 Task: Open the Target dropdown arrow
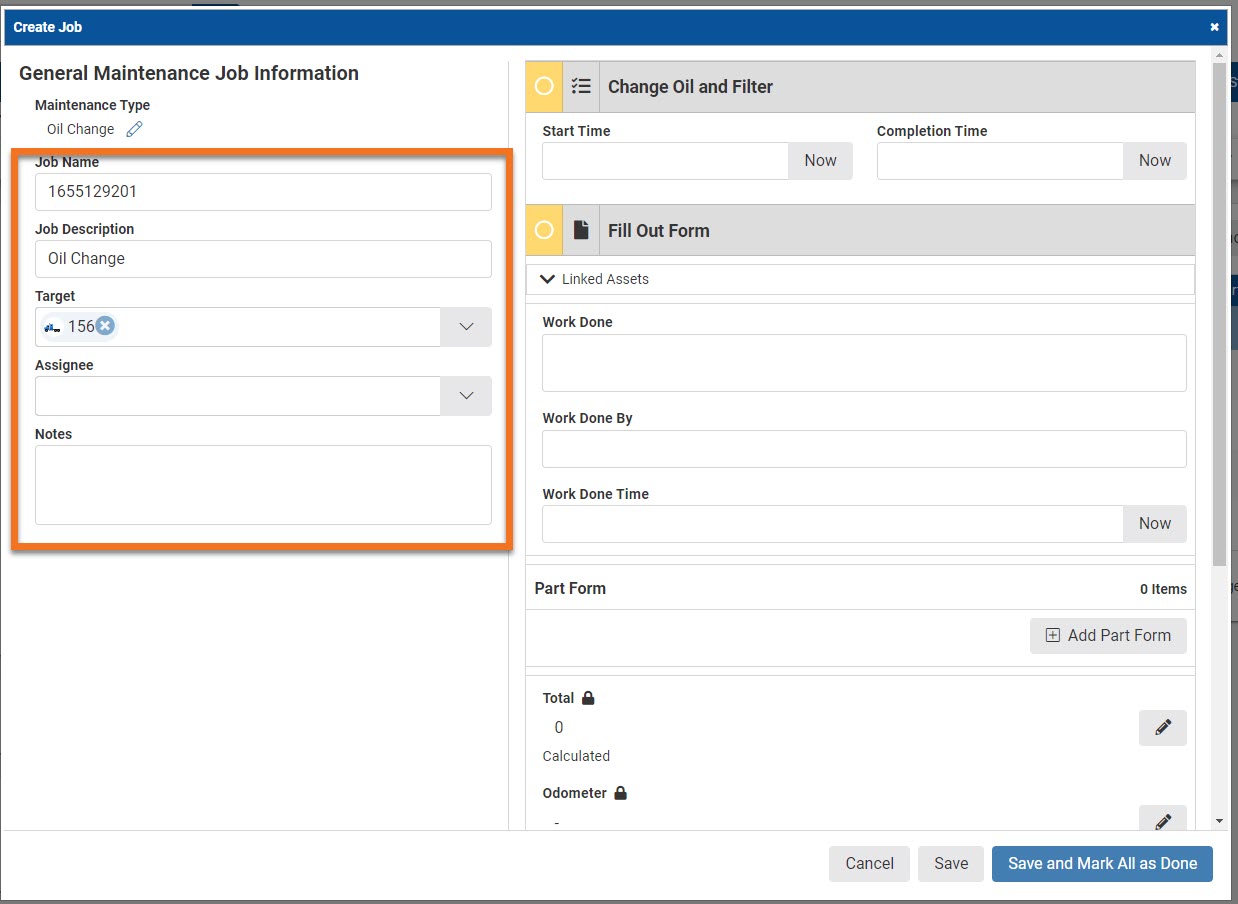[466, 327]
